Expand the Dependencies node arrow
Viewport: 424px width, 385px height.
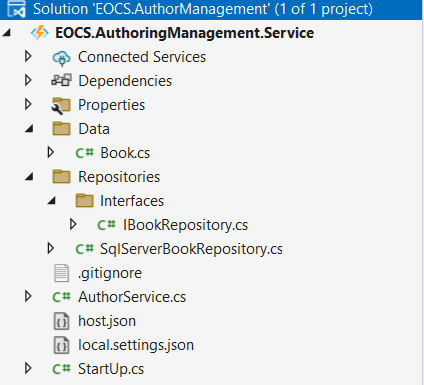[x=28, y=80]
